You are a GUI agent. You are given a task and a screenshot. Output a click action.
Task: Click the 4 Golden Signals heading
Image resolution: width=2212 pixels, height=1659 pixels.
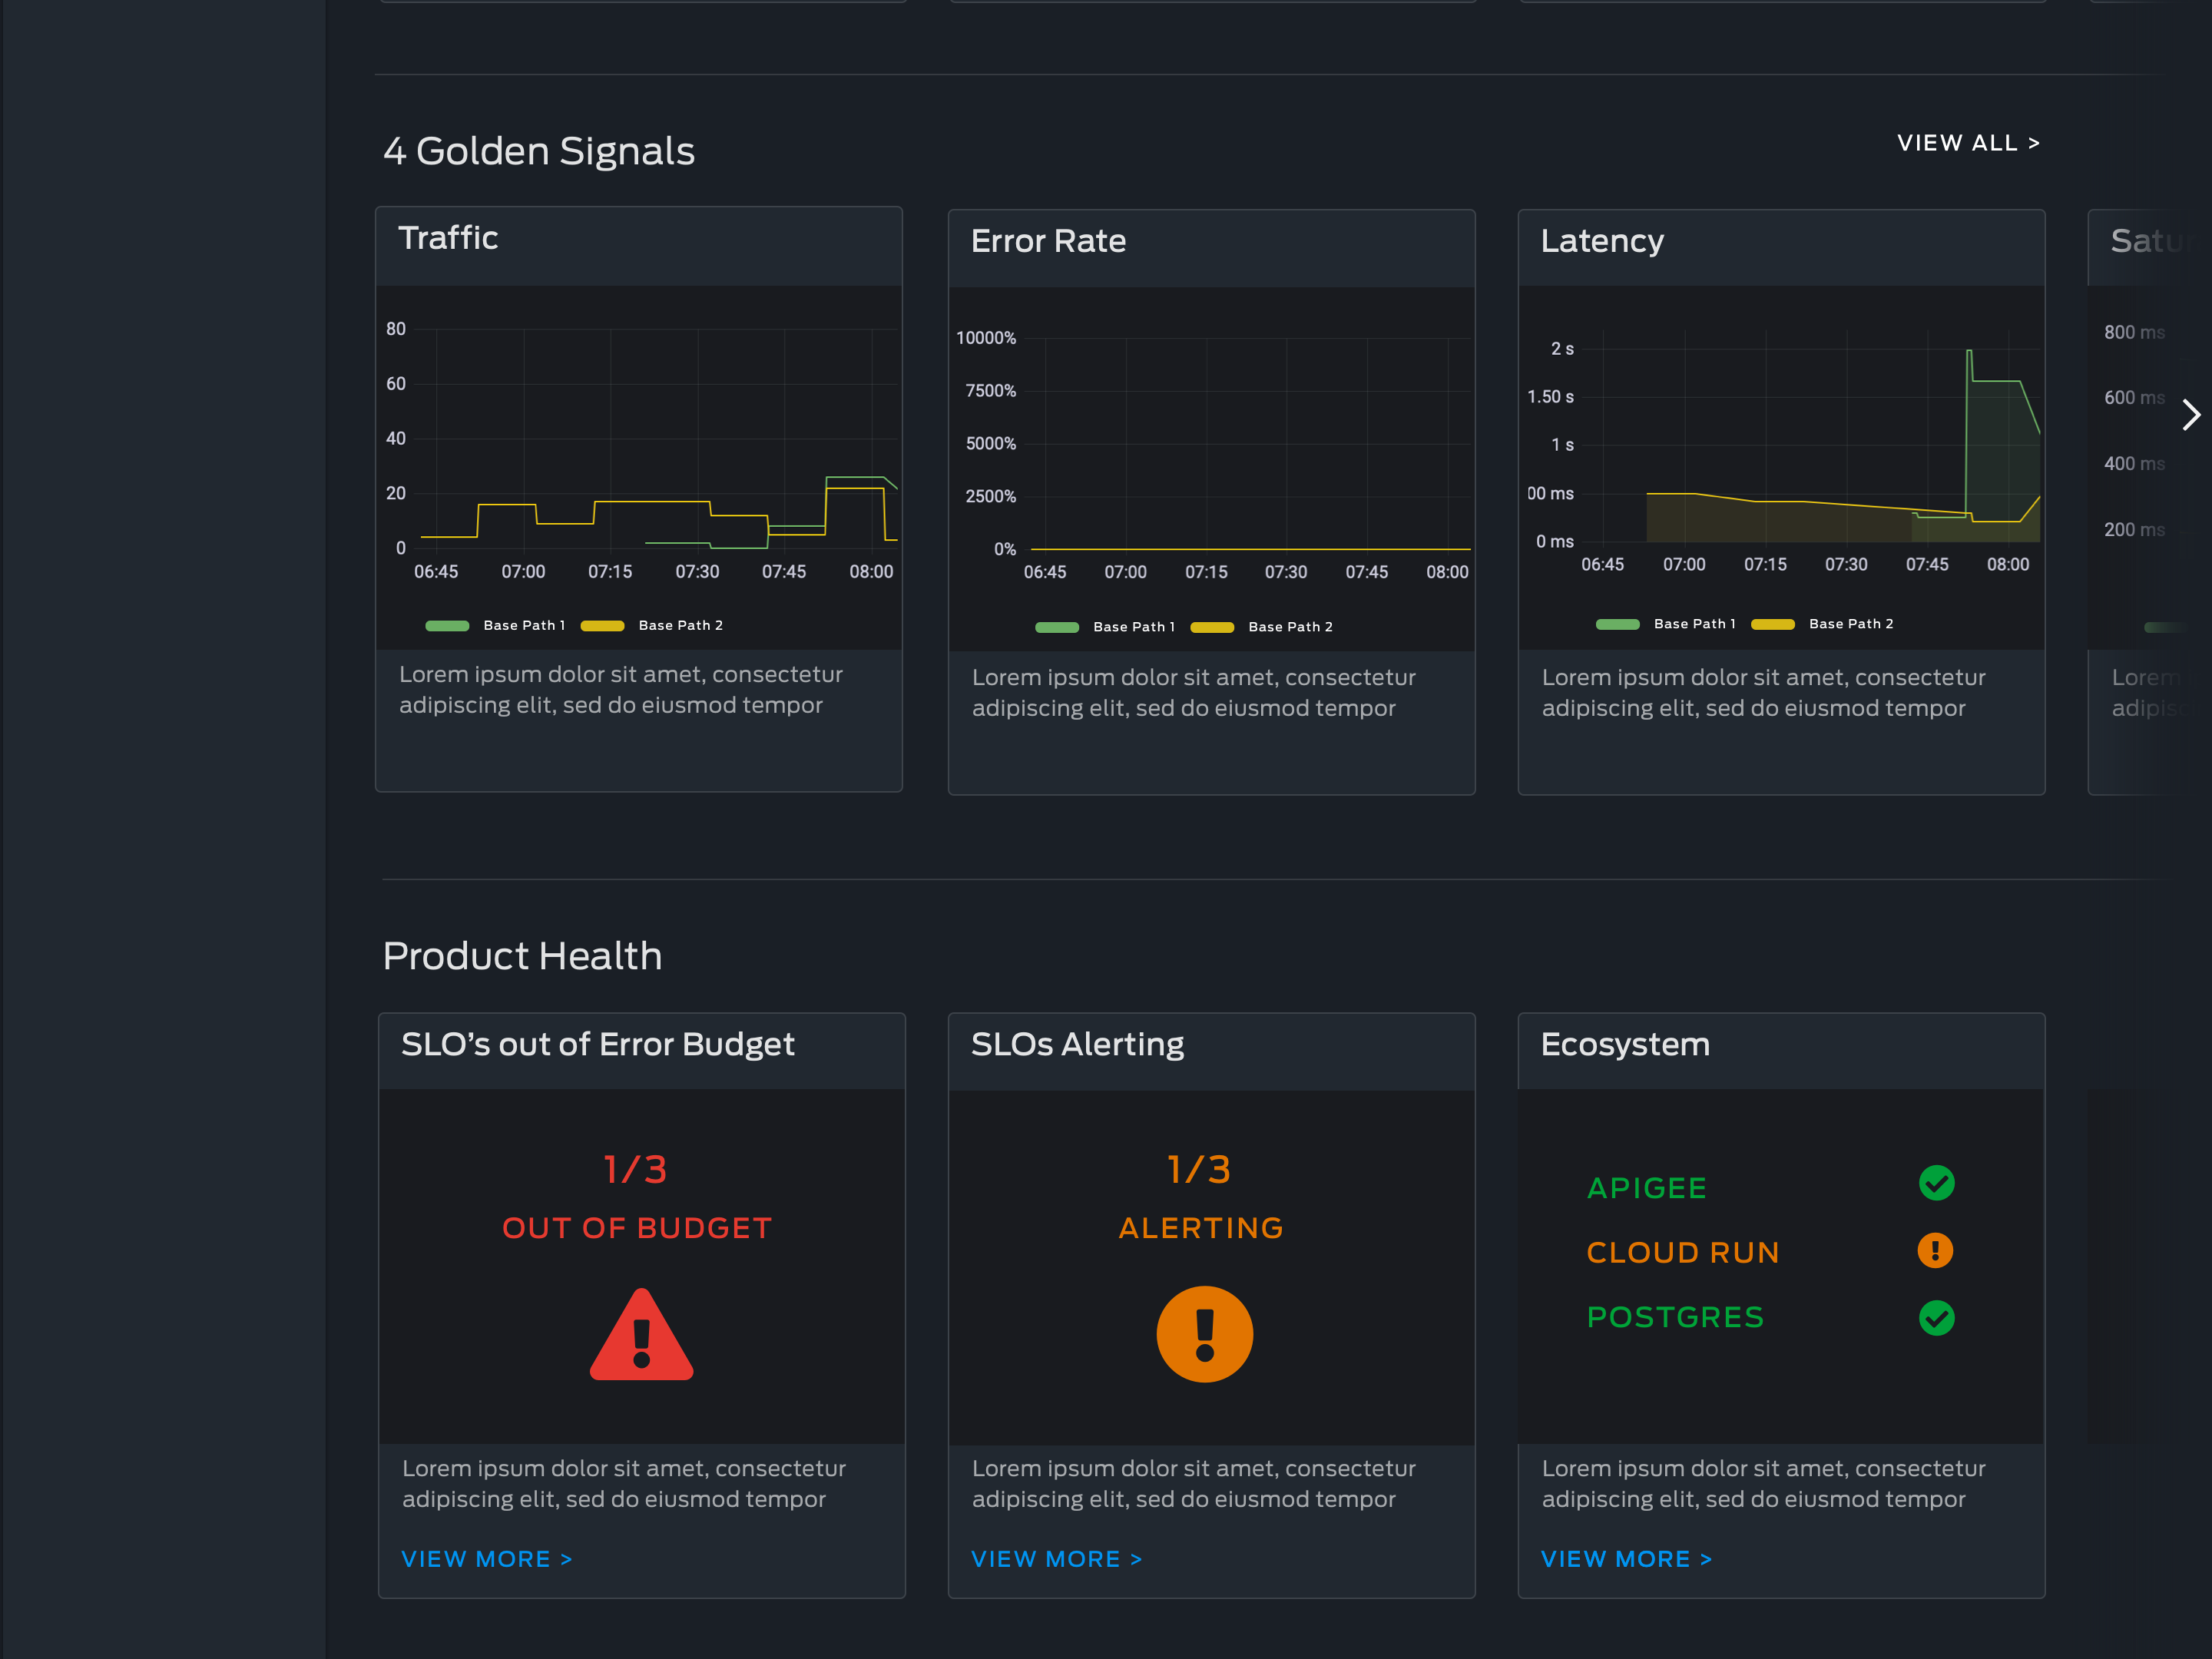(x=538, y=151)
